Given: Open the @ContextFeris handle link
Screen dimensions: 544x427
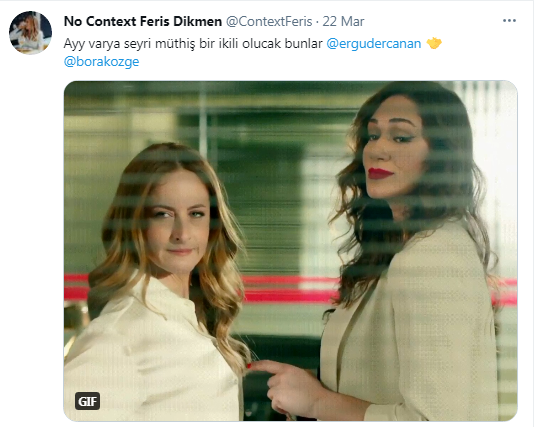Looking at the screenshot, I should tap(269, 22).
